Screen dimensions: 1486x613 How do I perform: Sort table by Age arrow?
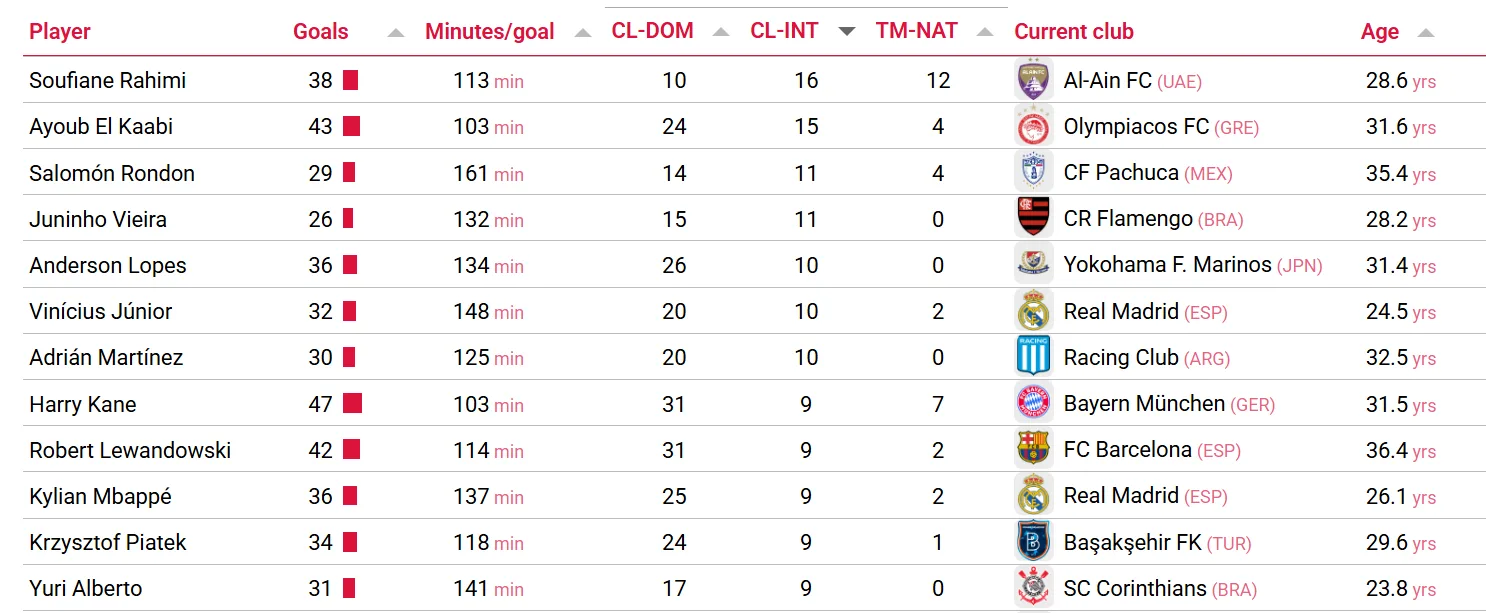[x=1426, y=32]
